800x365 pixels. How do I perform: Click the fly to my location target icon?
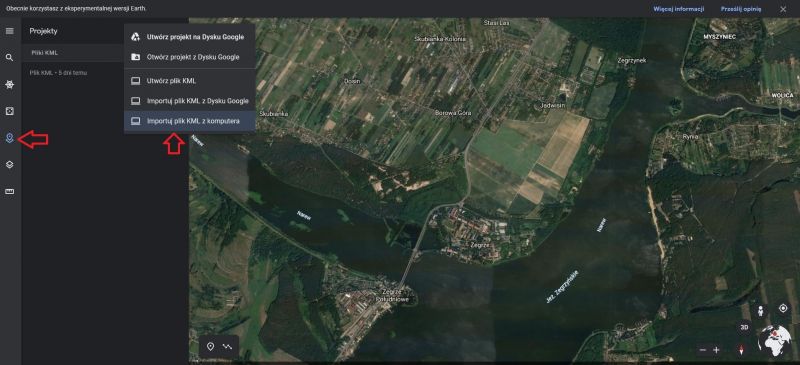[x=783, y=308]
